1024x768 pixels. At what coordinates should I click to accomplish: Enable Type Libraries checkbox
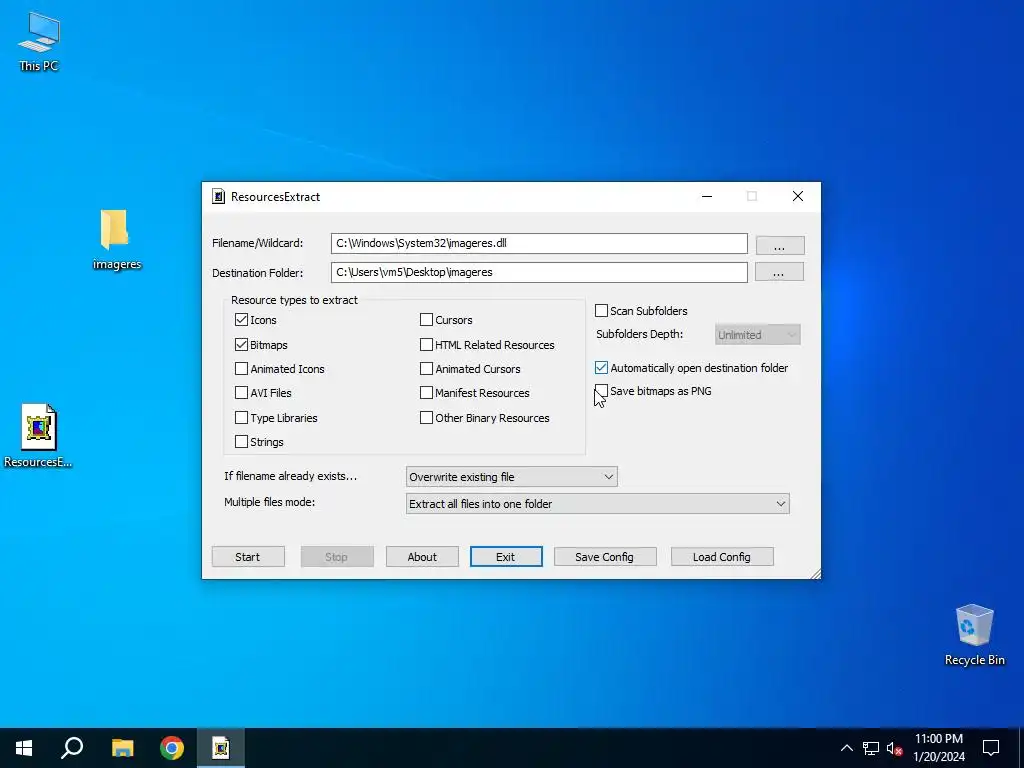coord(241,418)
